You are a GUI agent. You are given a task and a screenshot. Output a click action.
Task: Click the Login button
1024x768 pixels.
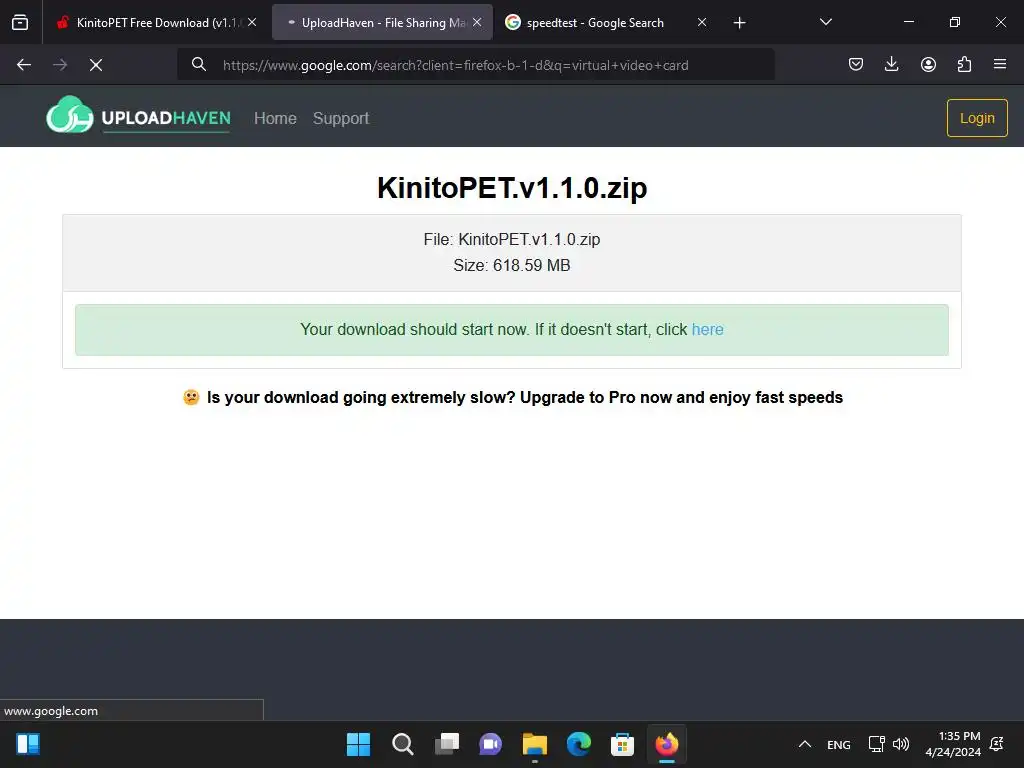tap(977, 118)
